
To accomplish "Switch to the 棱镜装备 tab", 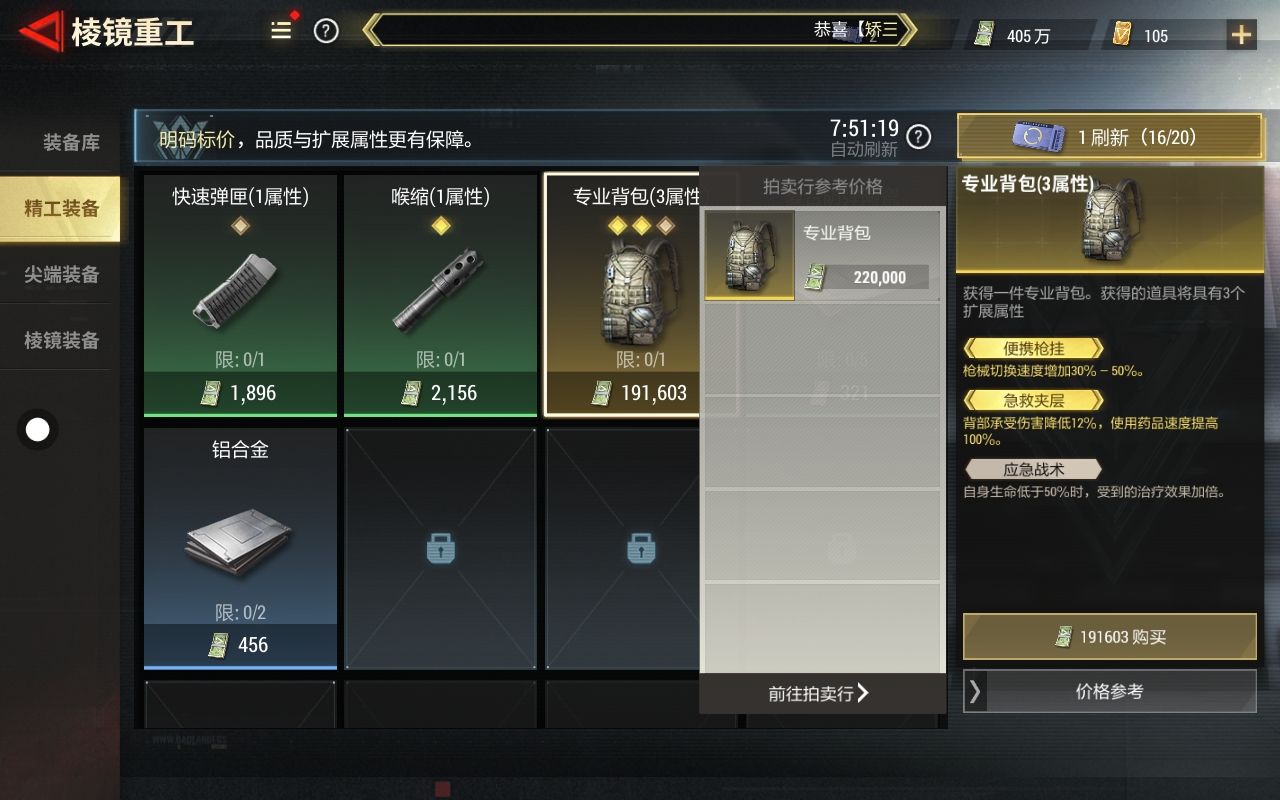I will click(x=61, y=341).
